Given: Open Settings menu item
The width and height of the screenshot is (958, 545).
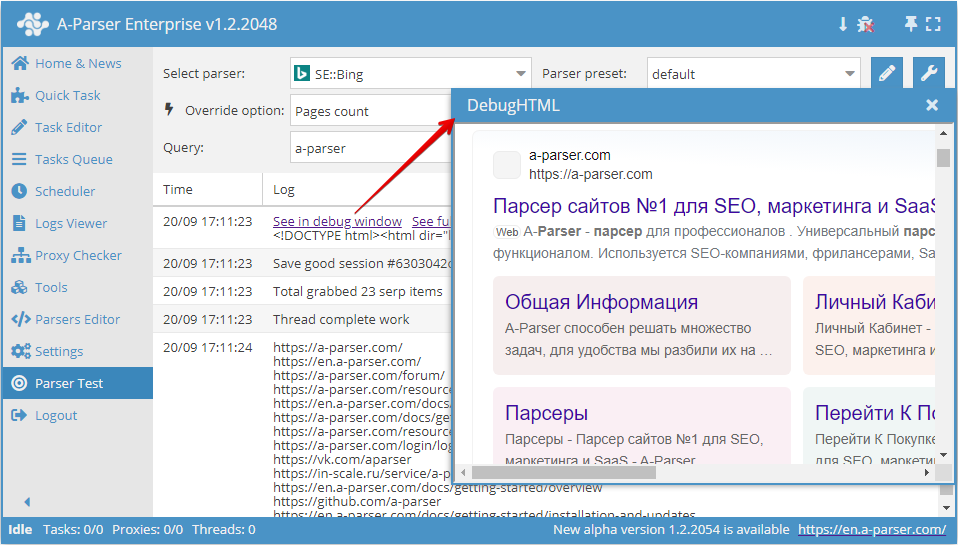Looking at the screenshot, I should click(x=78, y=351).
